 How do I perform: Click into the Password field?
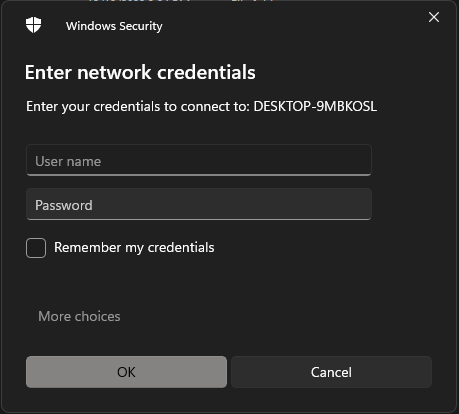tap(199, 204)
